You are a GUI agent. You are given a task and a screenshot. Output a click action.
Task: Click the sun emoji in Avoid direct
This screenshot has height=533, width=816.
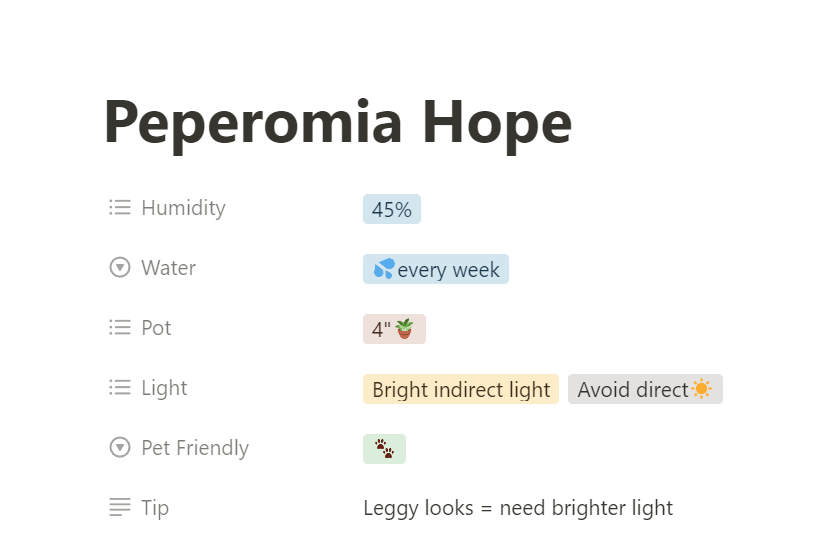click(x=702, y=389)
